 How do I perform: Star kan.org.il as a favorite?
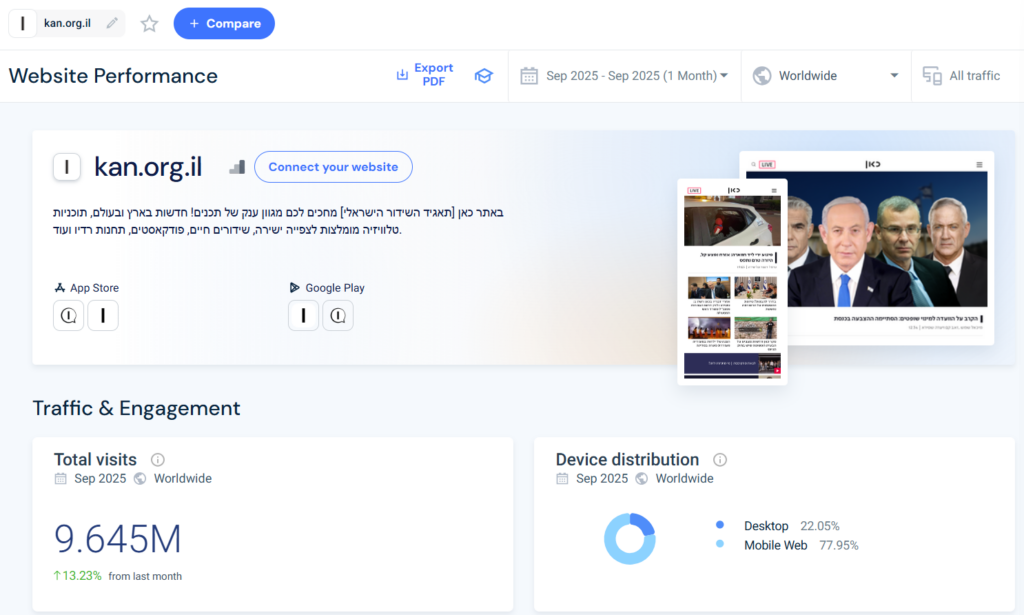coord(150,24)
